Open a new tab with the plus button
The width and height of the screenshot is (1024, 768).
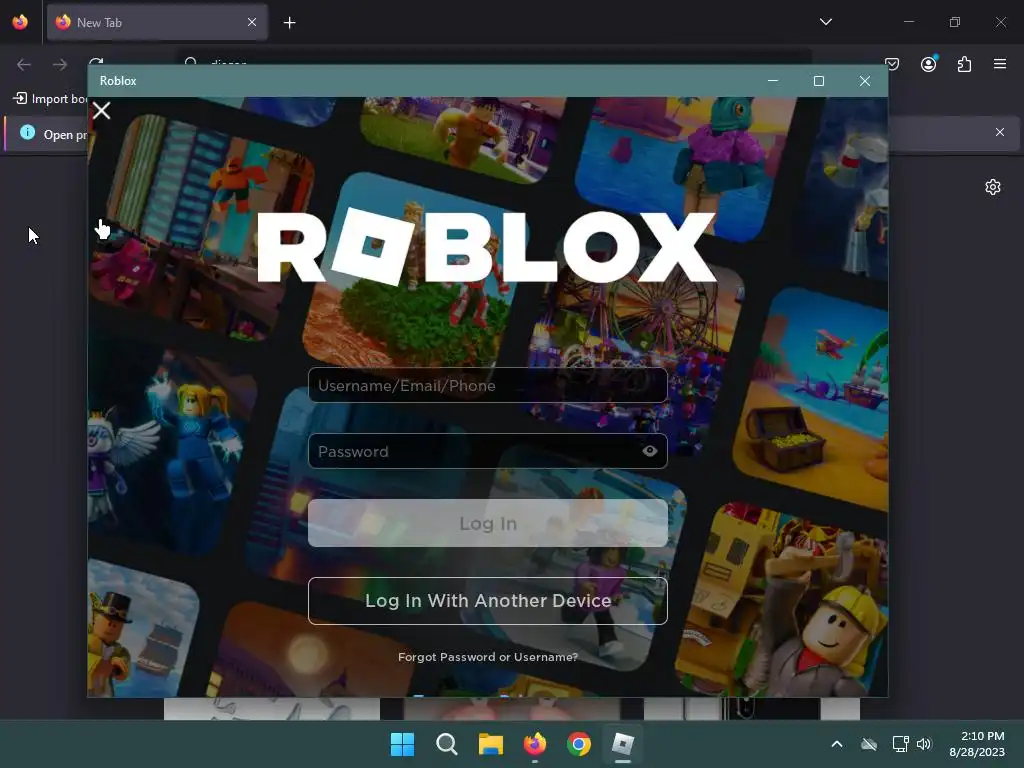(289, 23)
